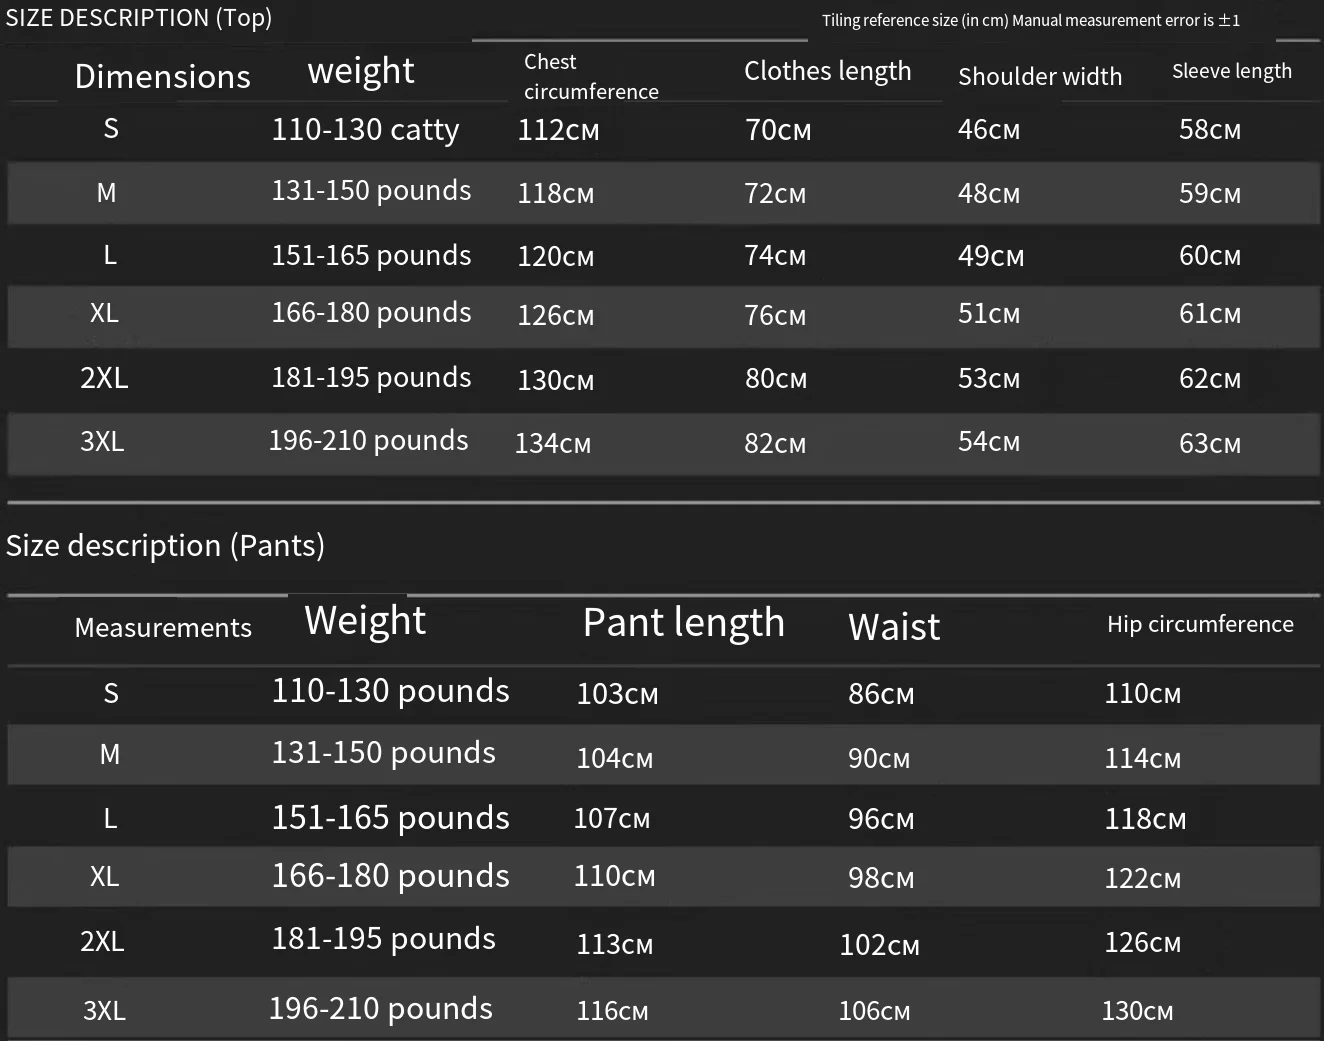The width and height of the screenshot is (1324, 1041).
Task: Click the 'Chest circumference' column header
Action: [590, 76]
